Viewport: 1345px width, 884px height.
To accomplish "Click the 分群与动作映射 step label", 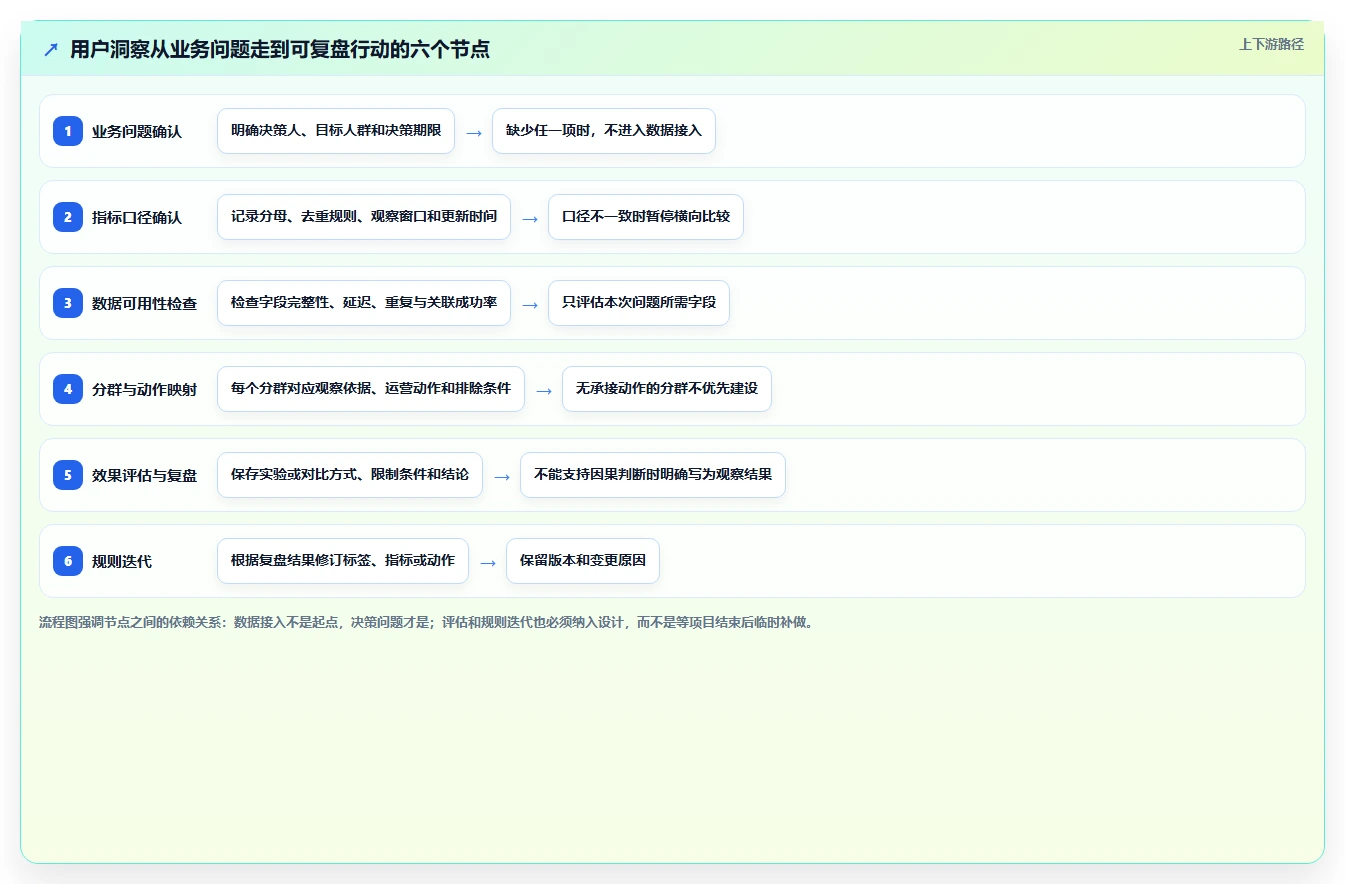I will tap(144, 389).
